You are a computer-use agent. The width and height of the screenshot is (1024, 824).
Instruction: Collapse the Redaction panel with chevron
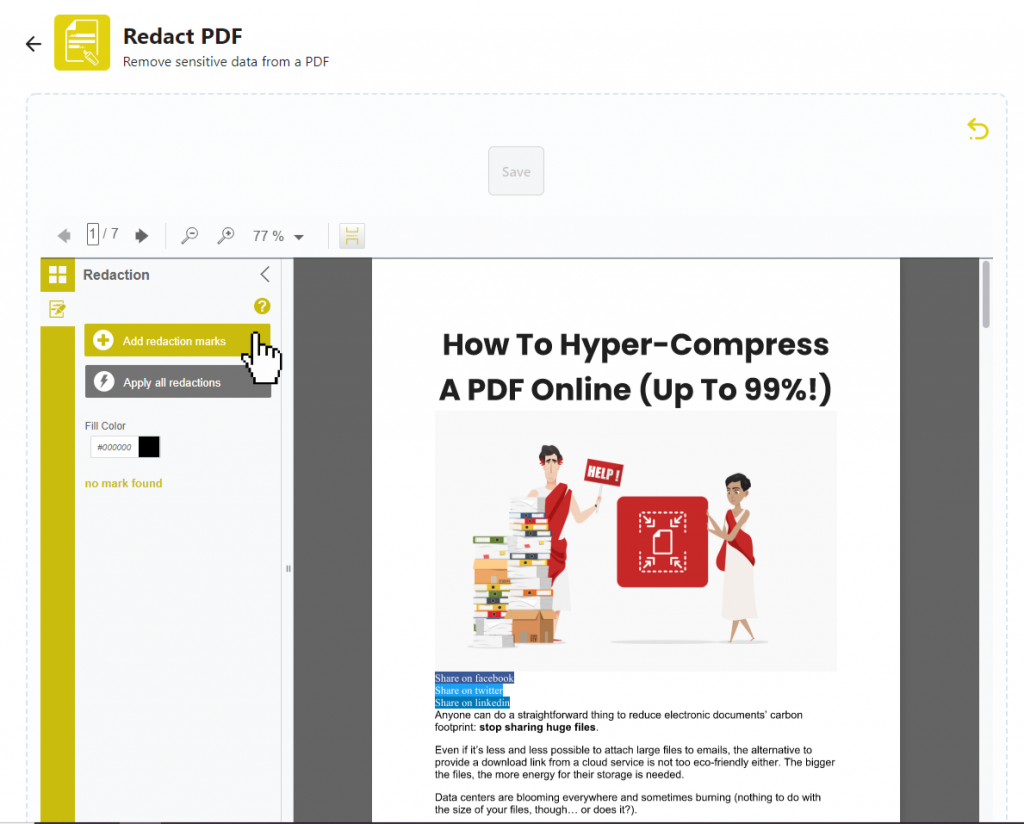point(264,274)
